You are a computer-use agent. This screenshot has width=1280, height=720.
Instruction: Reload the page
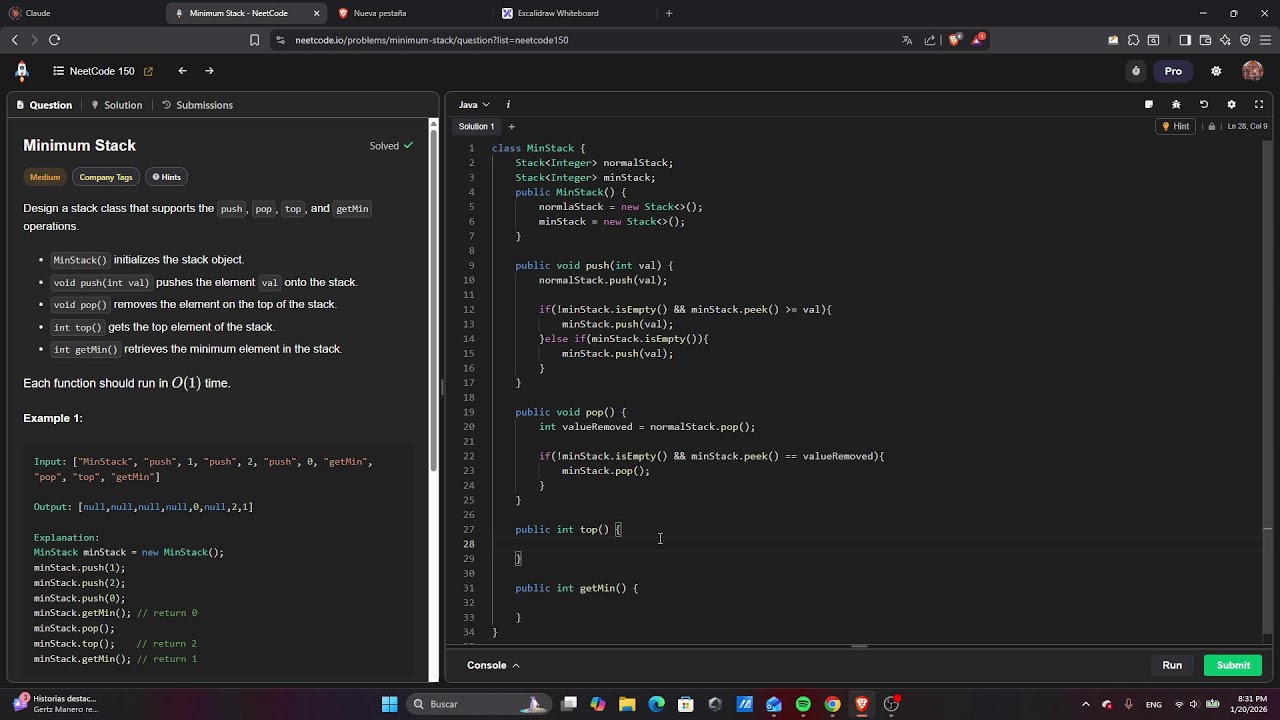click(54, 40)
